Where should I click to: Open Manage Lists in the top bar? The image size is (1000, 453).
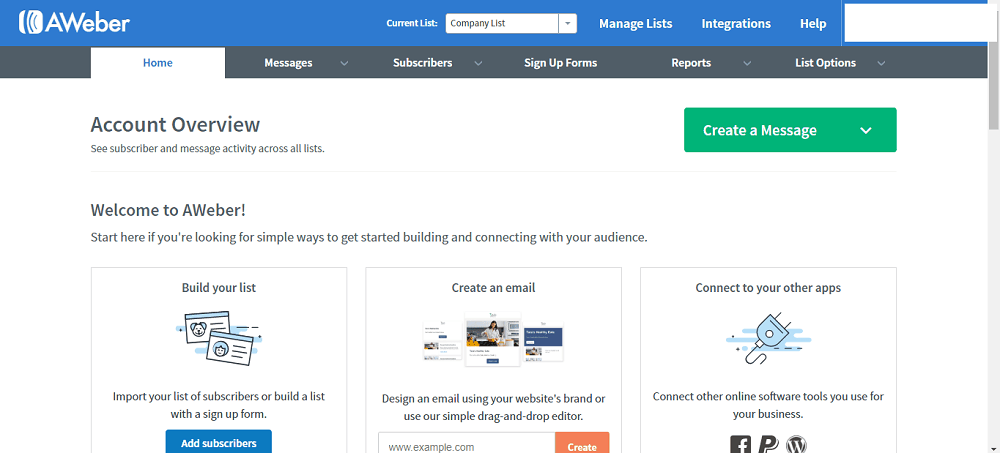[x=635, y=23]
